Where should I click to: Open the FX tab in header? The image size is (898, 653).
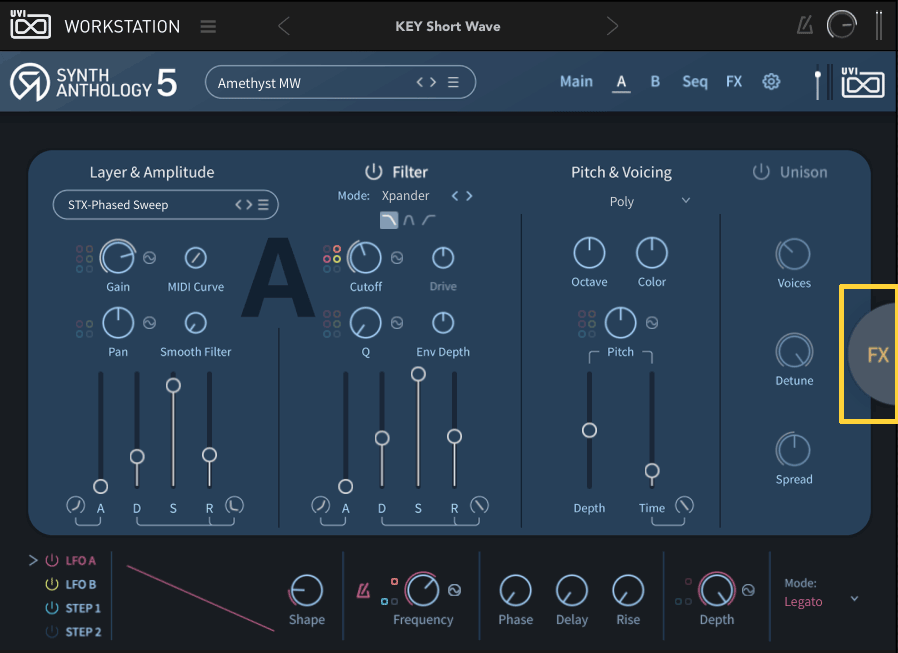tap(734, 81)
